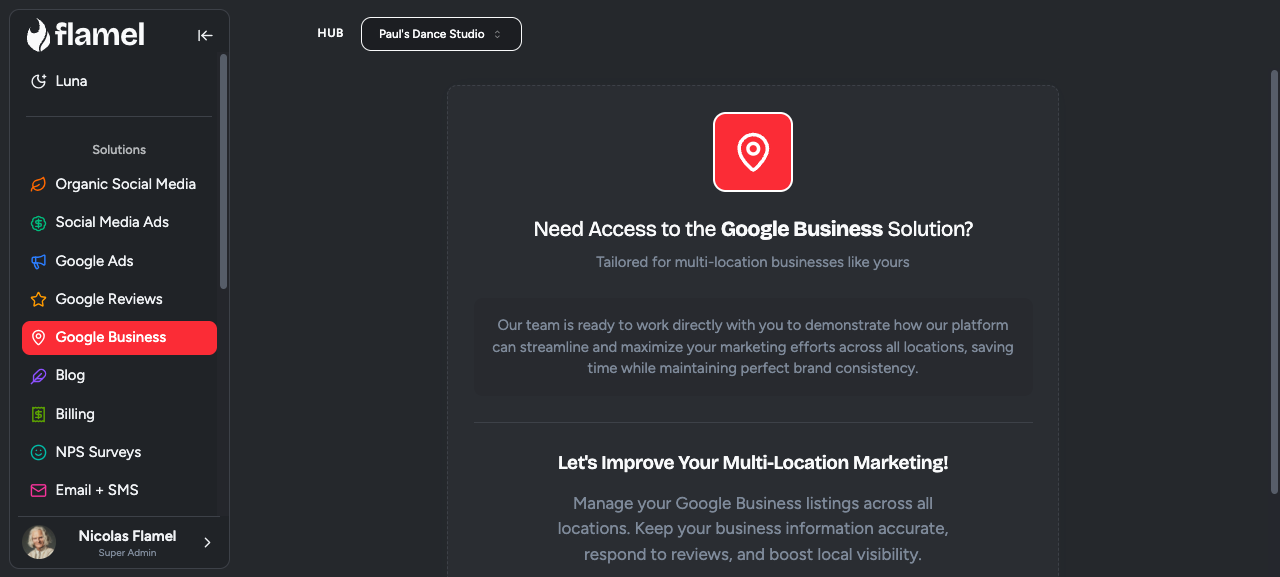Open Google Reviews section
Screen dimensions: 1280x577
click(119, 299)
